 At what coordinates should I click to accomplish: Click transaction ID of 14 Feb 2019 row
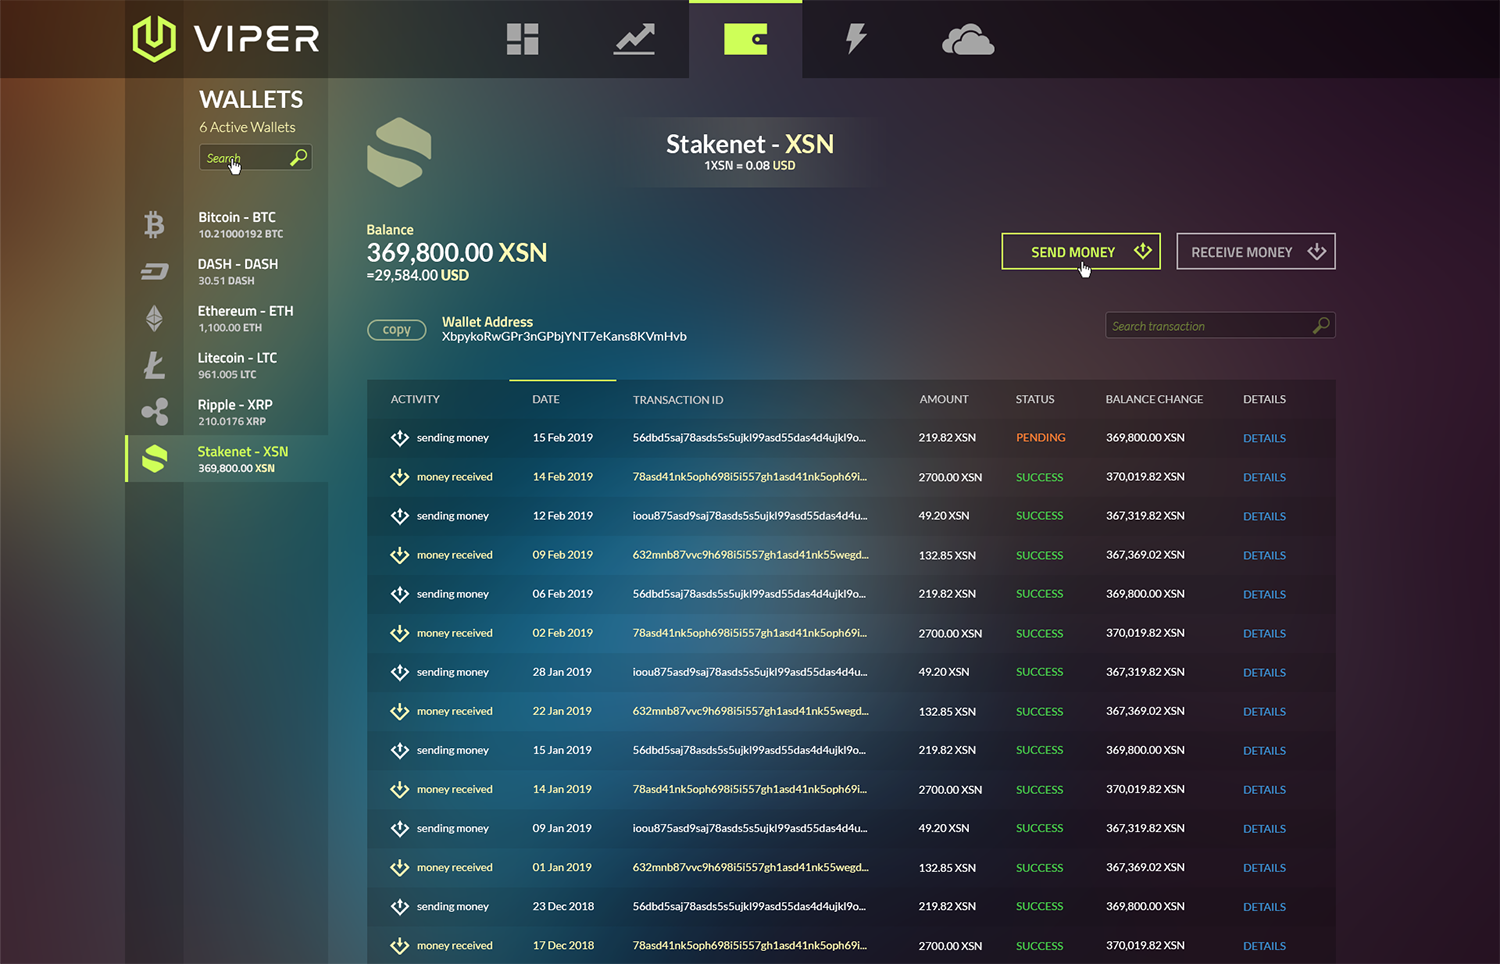(750, 476)
